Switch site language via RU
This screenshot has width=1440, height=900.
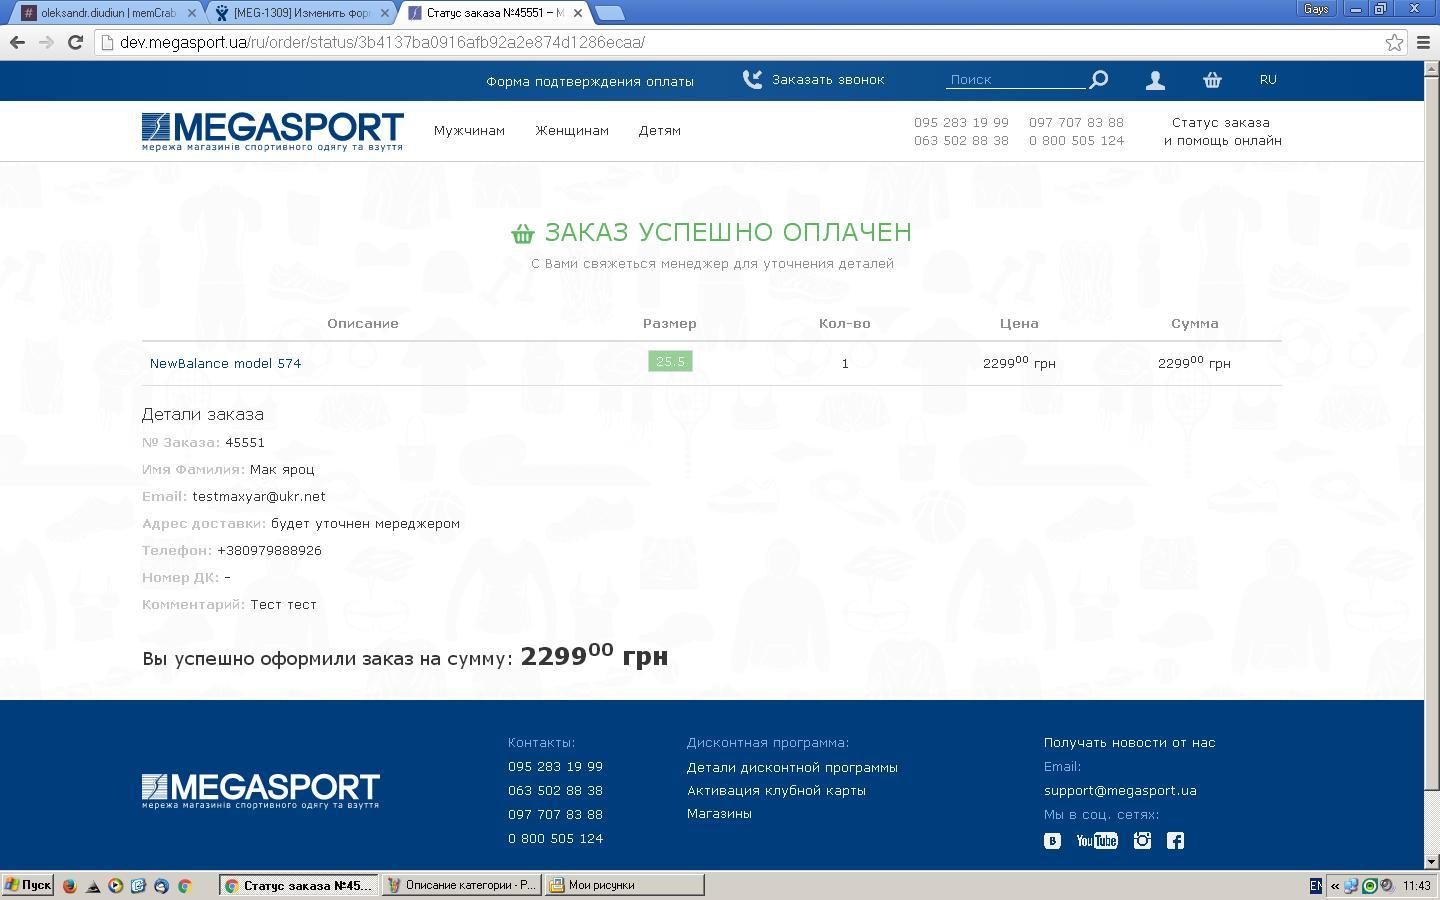click(1268, 79)
